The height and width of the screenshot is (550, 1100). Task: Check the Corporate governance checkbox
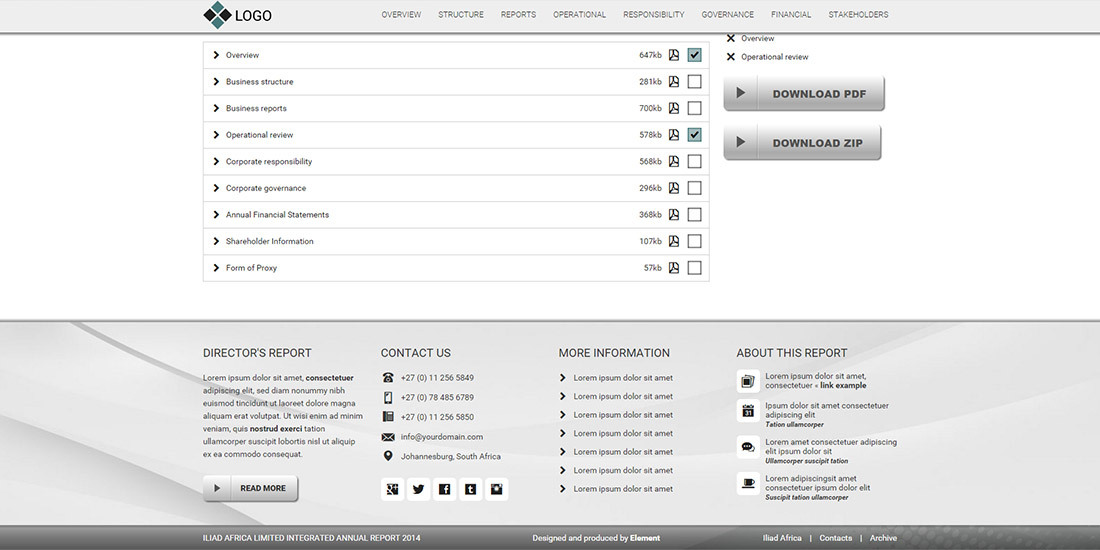(695, 188)
